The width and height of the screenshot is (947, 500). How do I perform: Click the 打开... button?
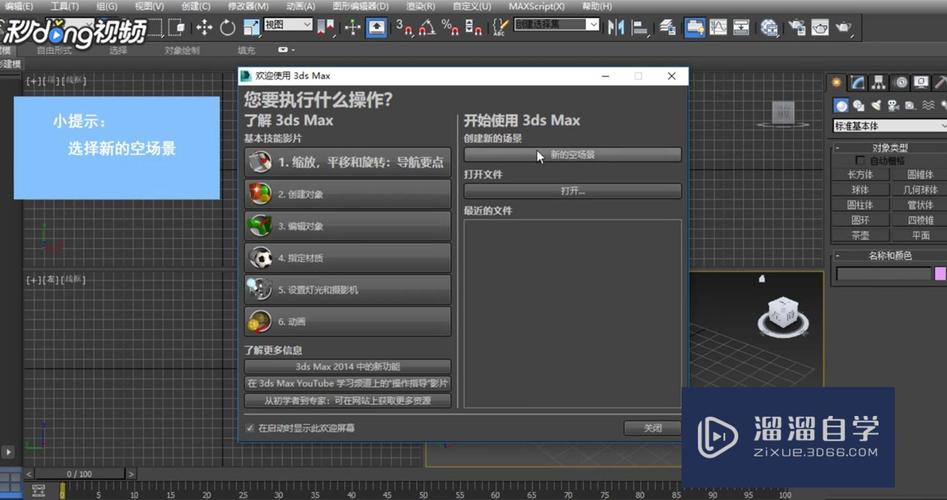[573, 191]
